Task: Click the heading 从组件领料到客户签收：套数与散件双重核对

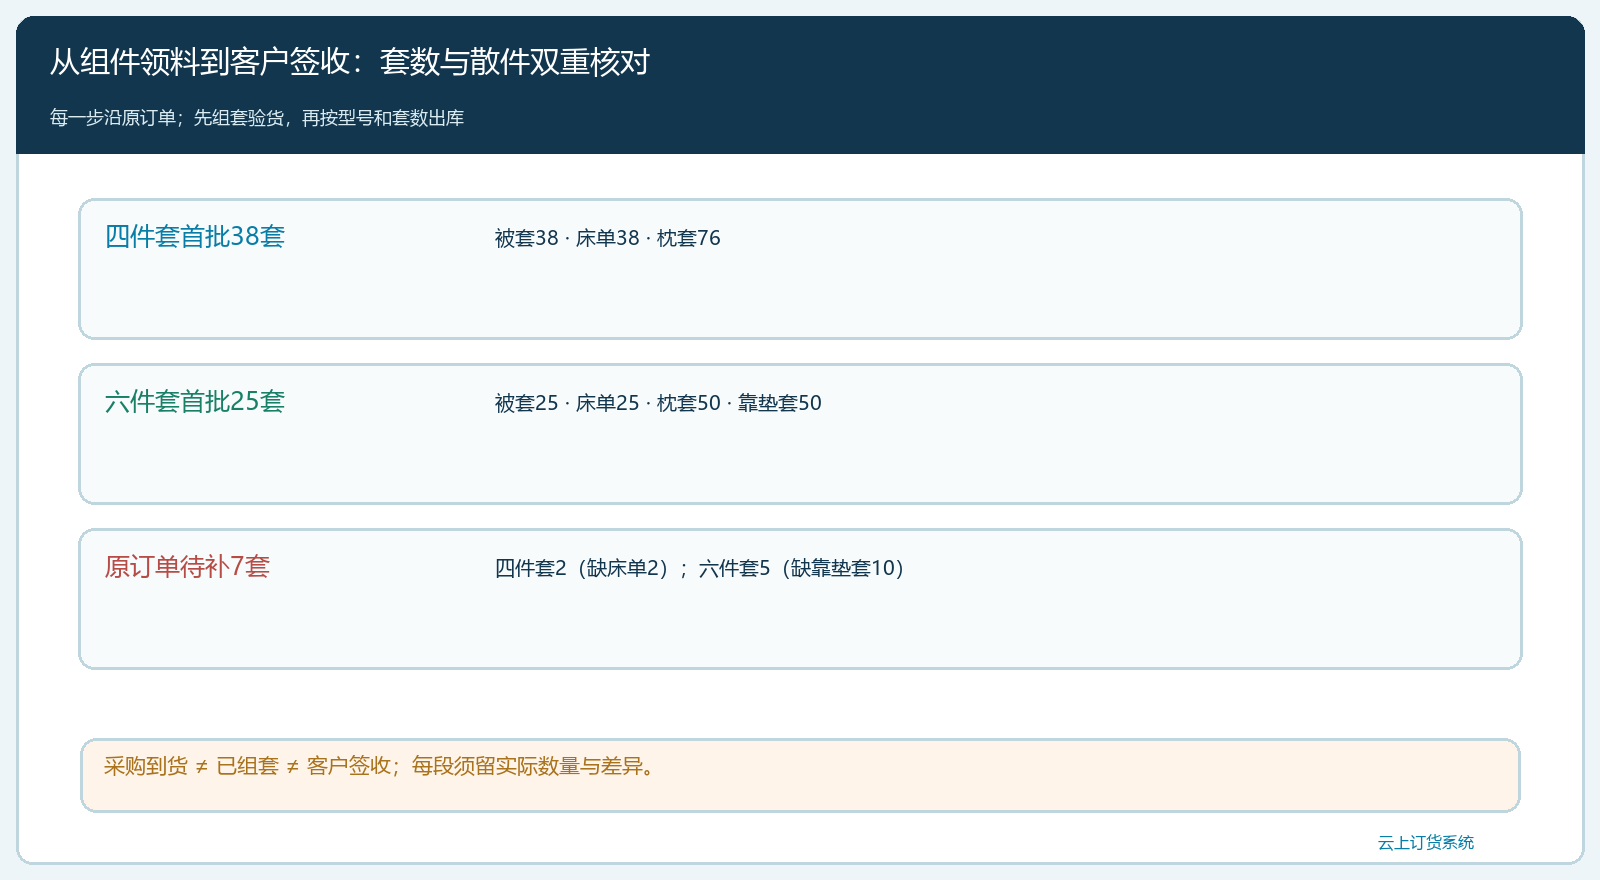Action: [350, 62]
